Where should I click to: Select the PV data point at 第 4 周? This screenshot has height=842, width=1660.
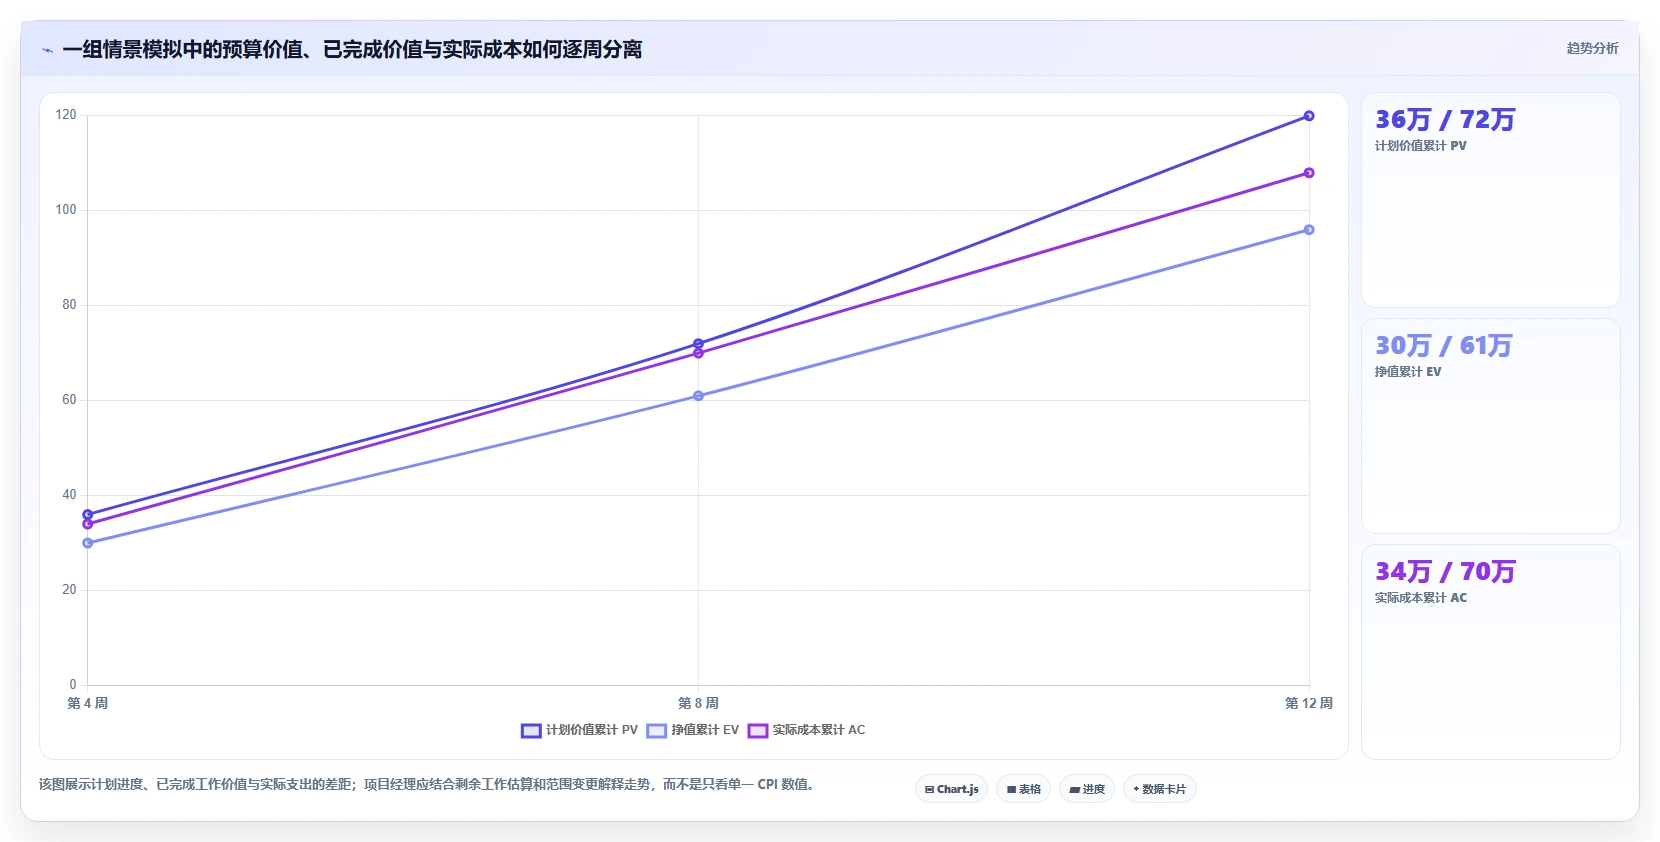88,515
